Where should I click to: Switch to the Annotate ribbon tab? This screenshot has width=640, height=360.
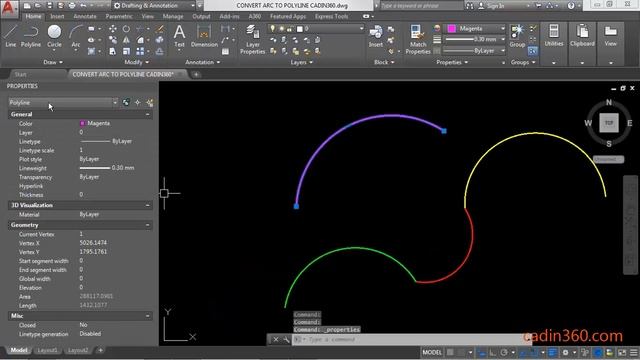coord(85,17)
